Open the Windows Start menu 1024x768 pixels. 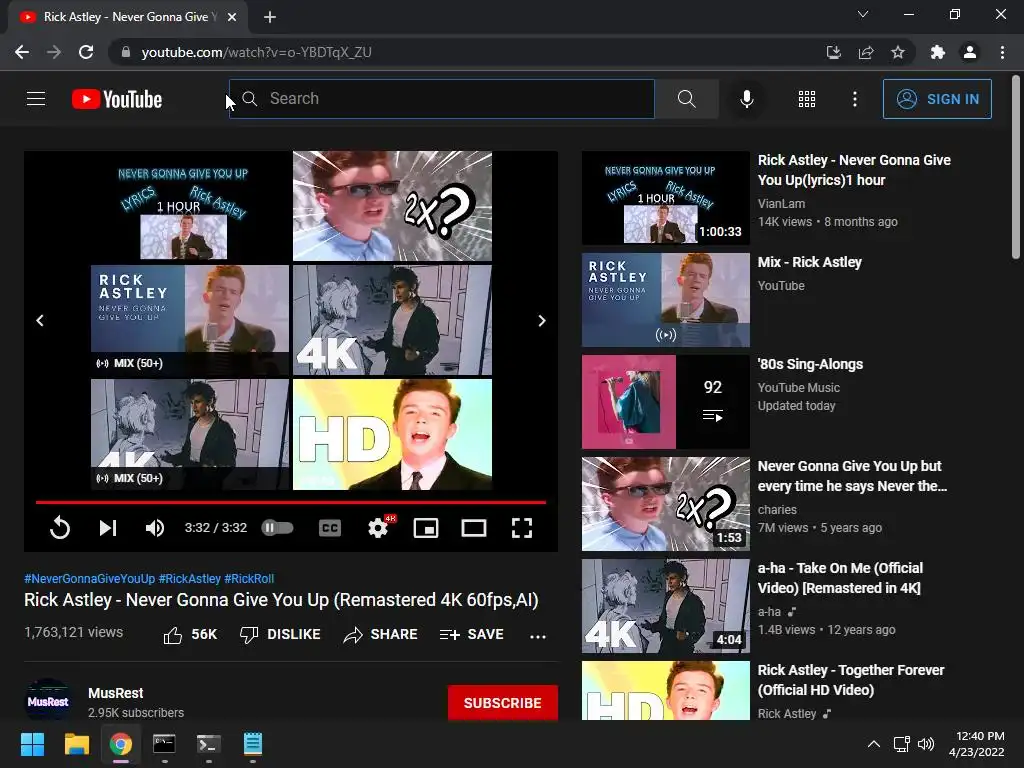32,744
